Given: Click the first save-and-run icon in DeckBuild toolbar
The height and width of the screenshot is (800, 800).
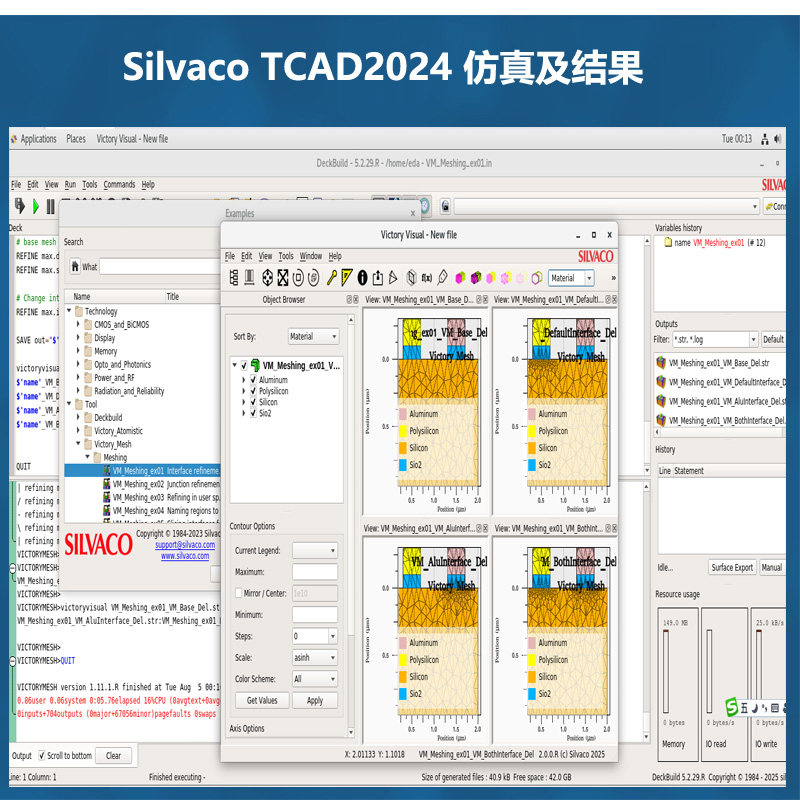Looking at the screenshot, I should (x=20, y=206).
